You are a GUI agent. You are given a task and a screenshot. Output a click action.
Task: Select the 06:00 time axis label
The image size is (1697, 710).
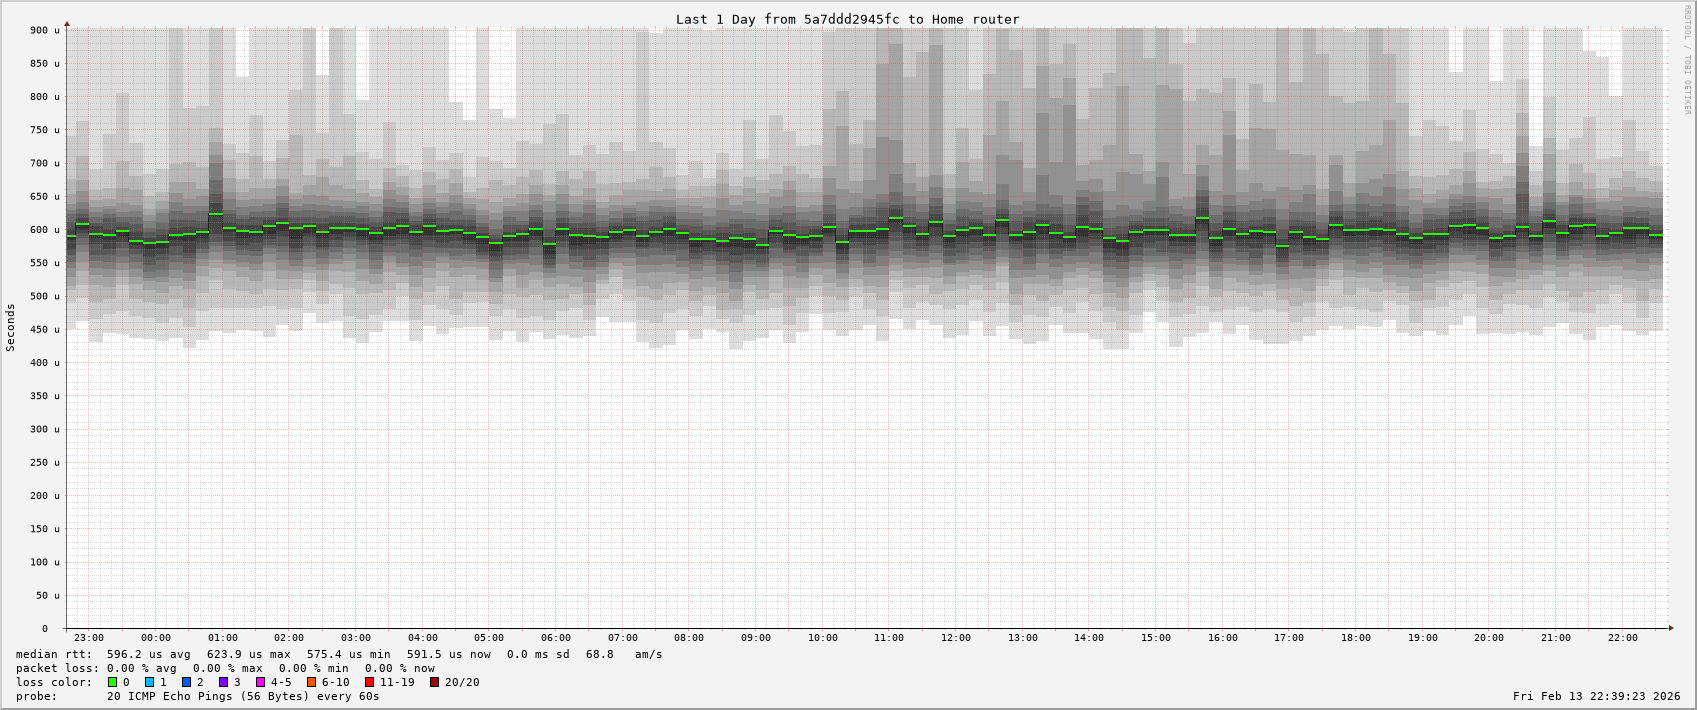pos(556,638)
